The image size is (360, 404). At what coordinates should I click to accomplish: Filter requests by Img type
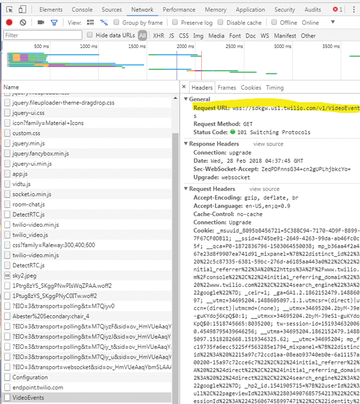[x=198, y=35]
